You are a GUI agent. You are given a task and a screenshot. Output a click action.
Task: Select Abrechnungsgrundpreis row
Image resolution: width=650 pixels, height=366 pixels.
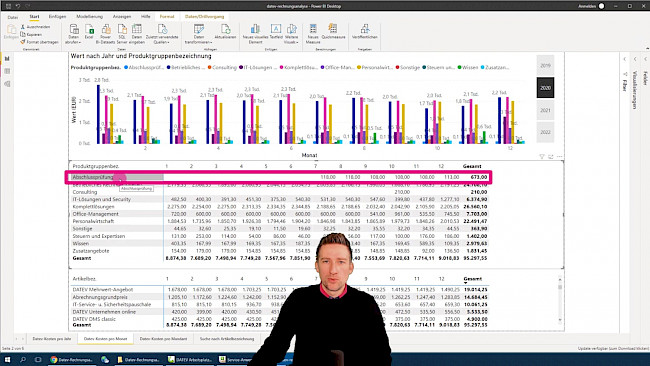[100, 297]
